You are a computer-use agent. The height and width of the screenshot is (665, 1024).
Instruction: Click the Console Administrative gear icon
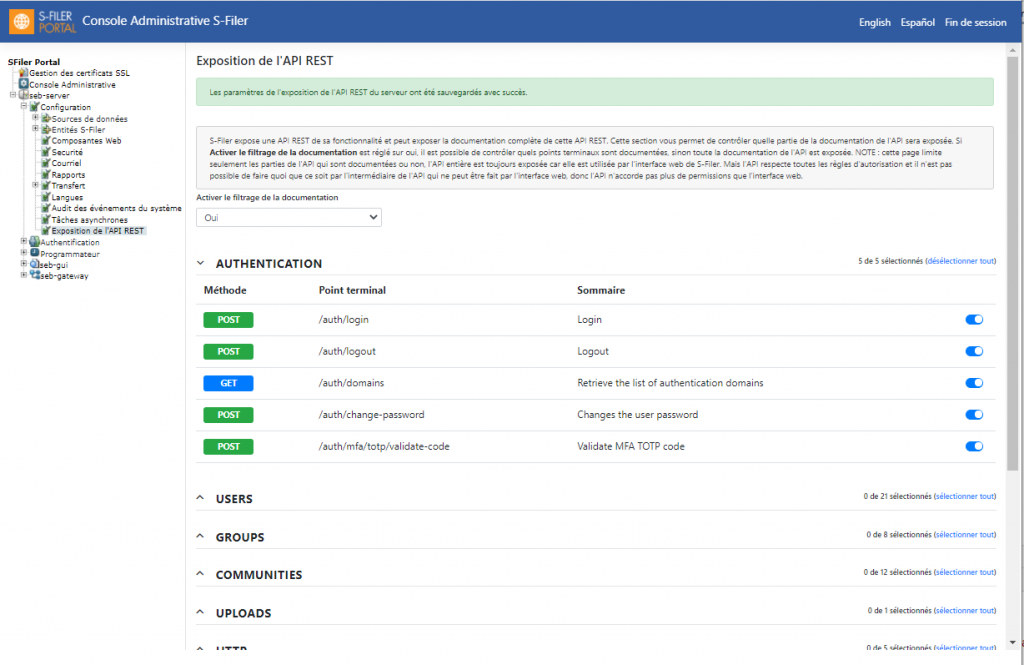click(24, 84)
